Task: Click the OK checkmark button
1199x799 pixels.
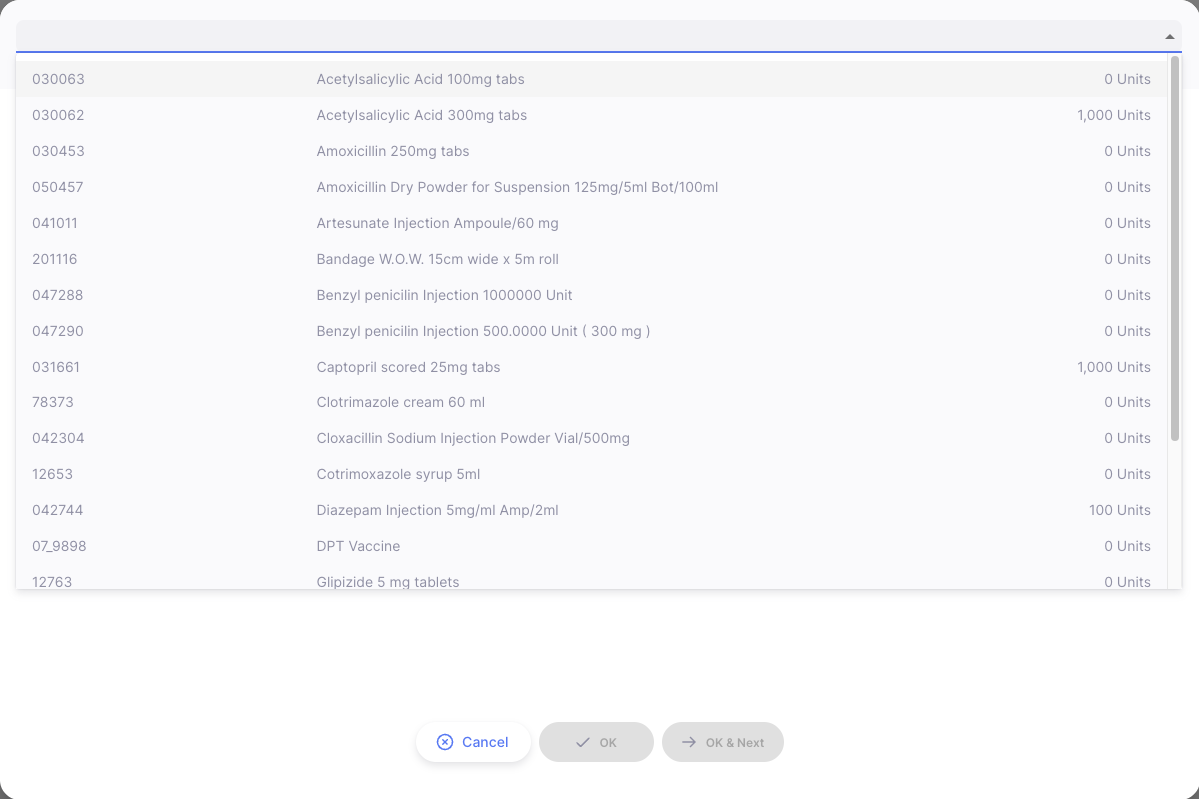Action: (x=596, y=742)
